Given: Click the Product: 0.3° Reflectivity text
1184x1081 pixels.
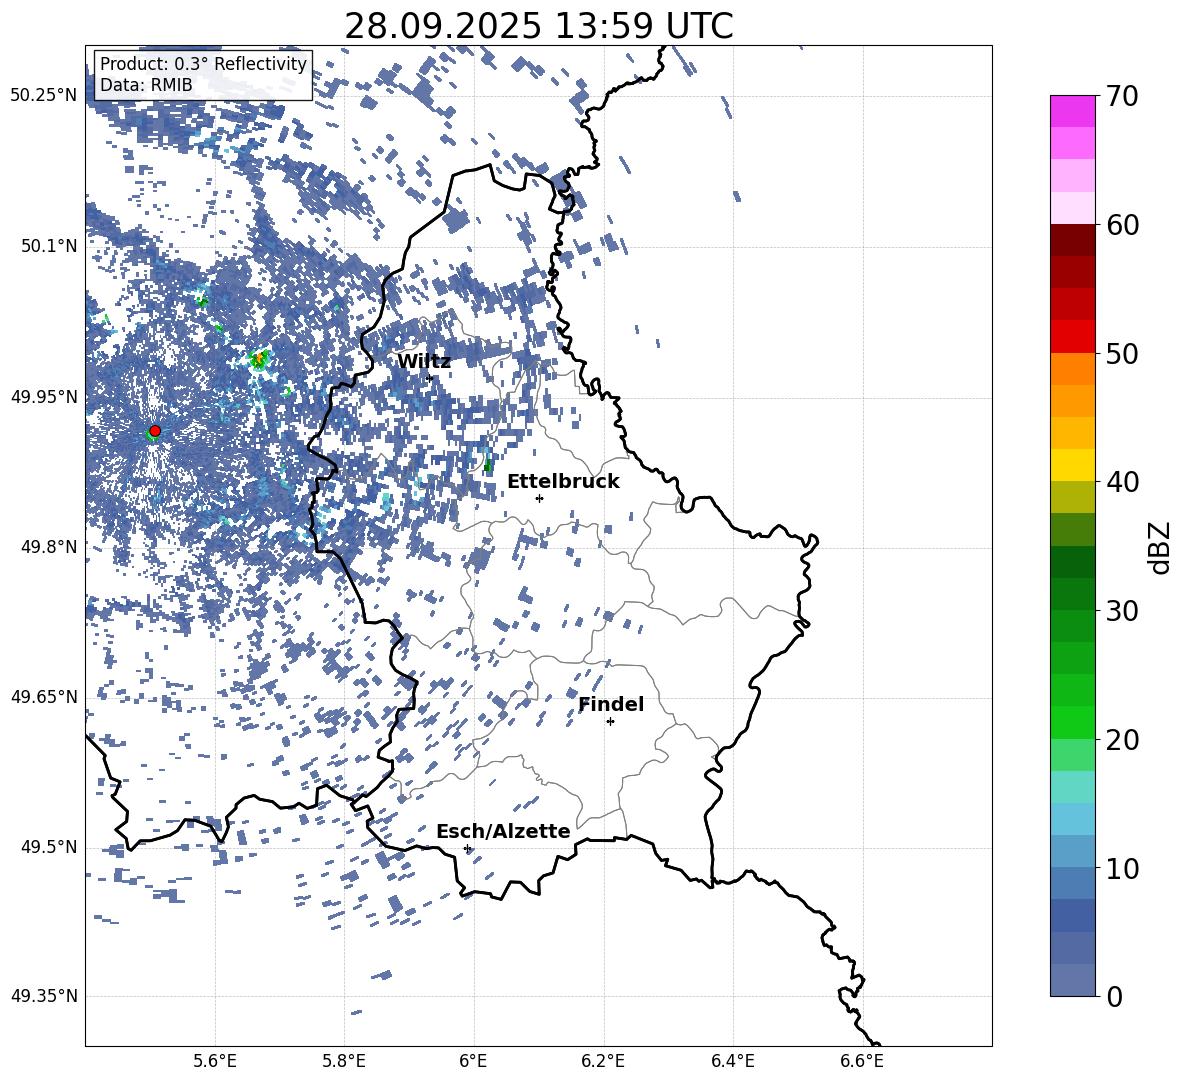Looking at the screenshot, I should tap(203, 64).
